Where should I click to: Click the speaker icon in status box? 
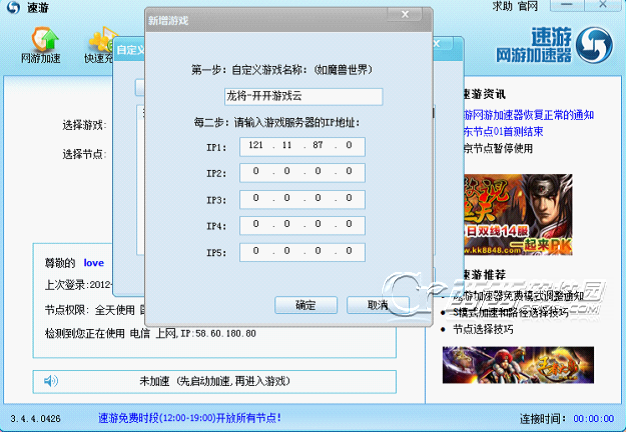(51, 381)
